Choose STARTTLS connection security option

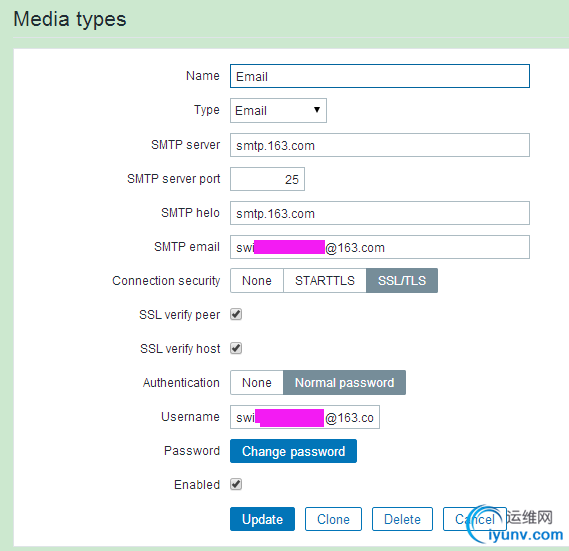point(325,281)
